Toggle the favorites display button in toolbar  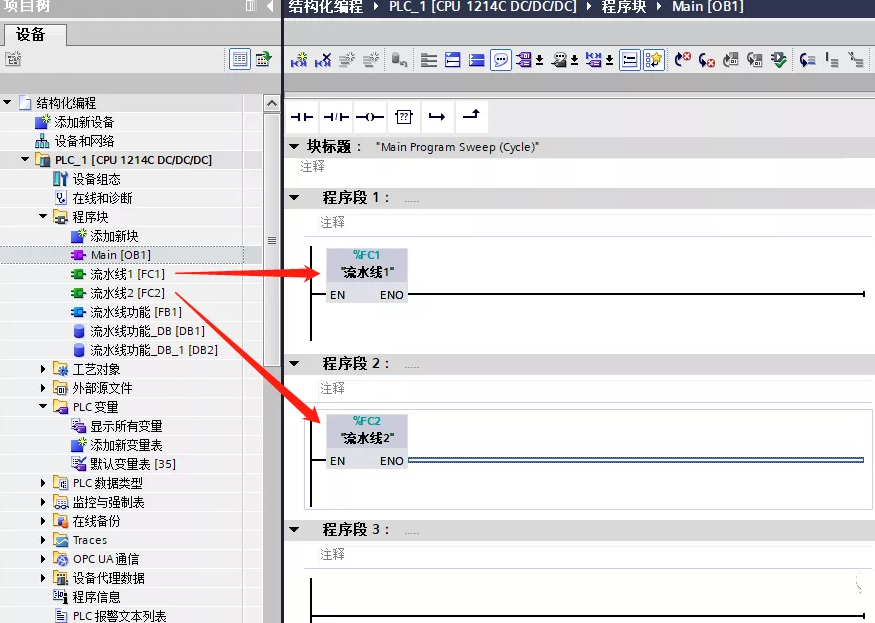[x=654, y=60]
